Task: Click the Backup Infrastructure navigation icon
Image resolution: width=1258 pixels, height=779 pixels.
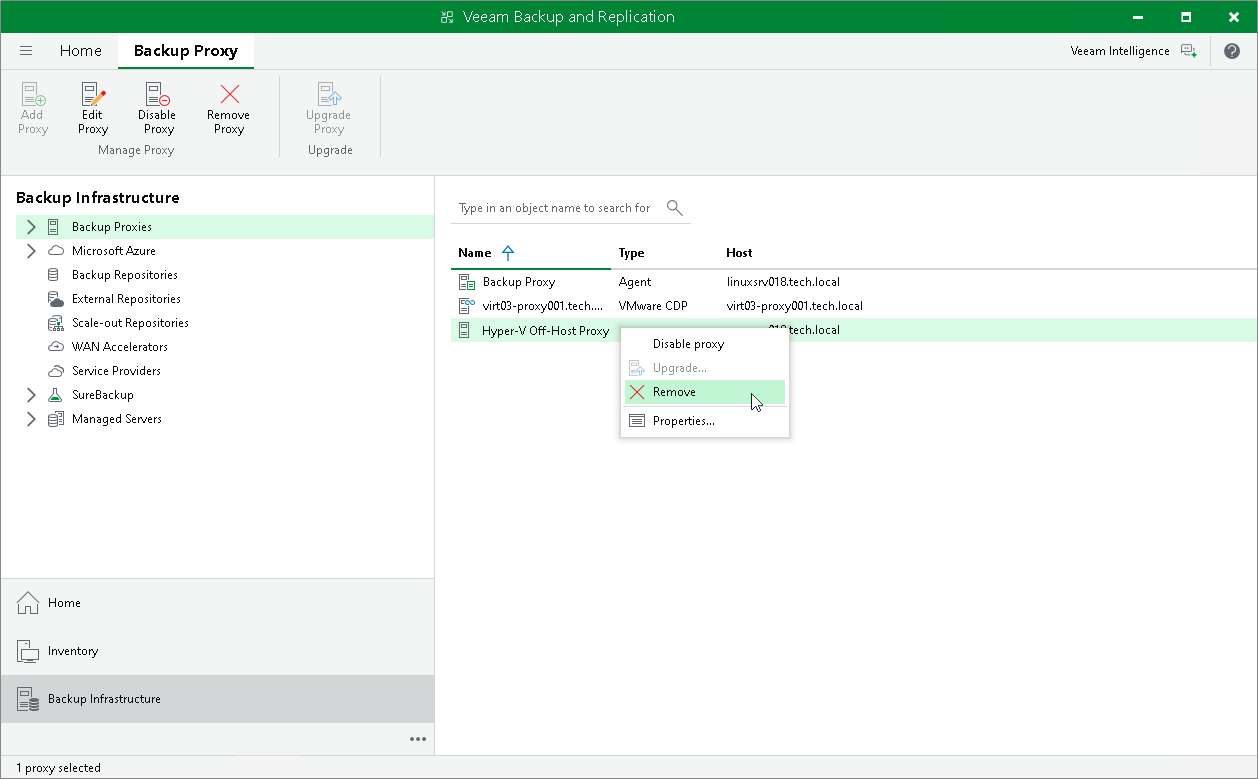Action: pyautogui.click(x=28, y=699)
